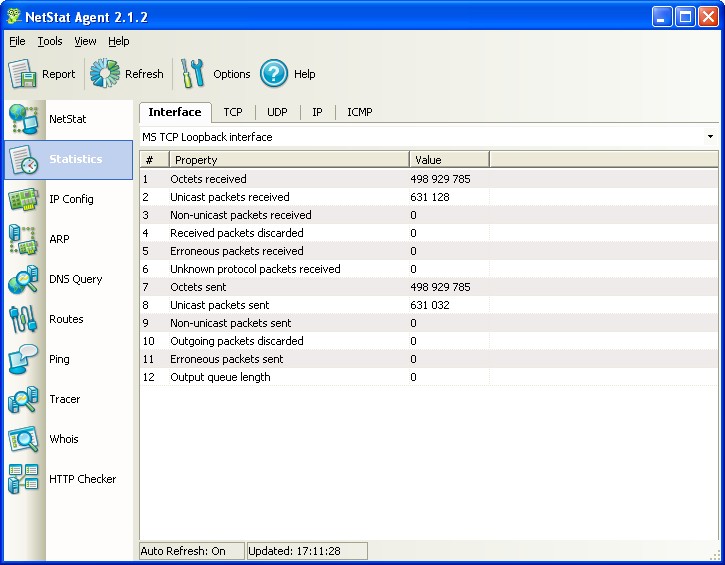Select Non-unicast packets received row
725x565 pixels.
coord(429,215)
